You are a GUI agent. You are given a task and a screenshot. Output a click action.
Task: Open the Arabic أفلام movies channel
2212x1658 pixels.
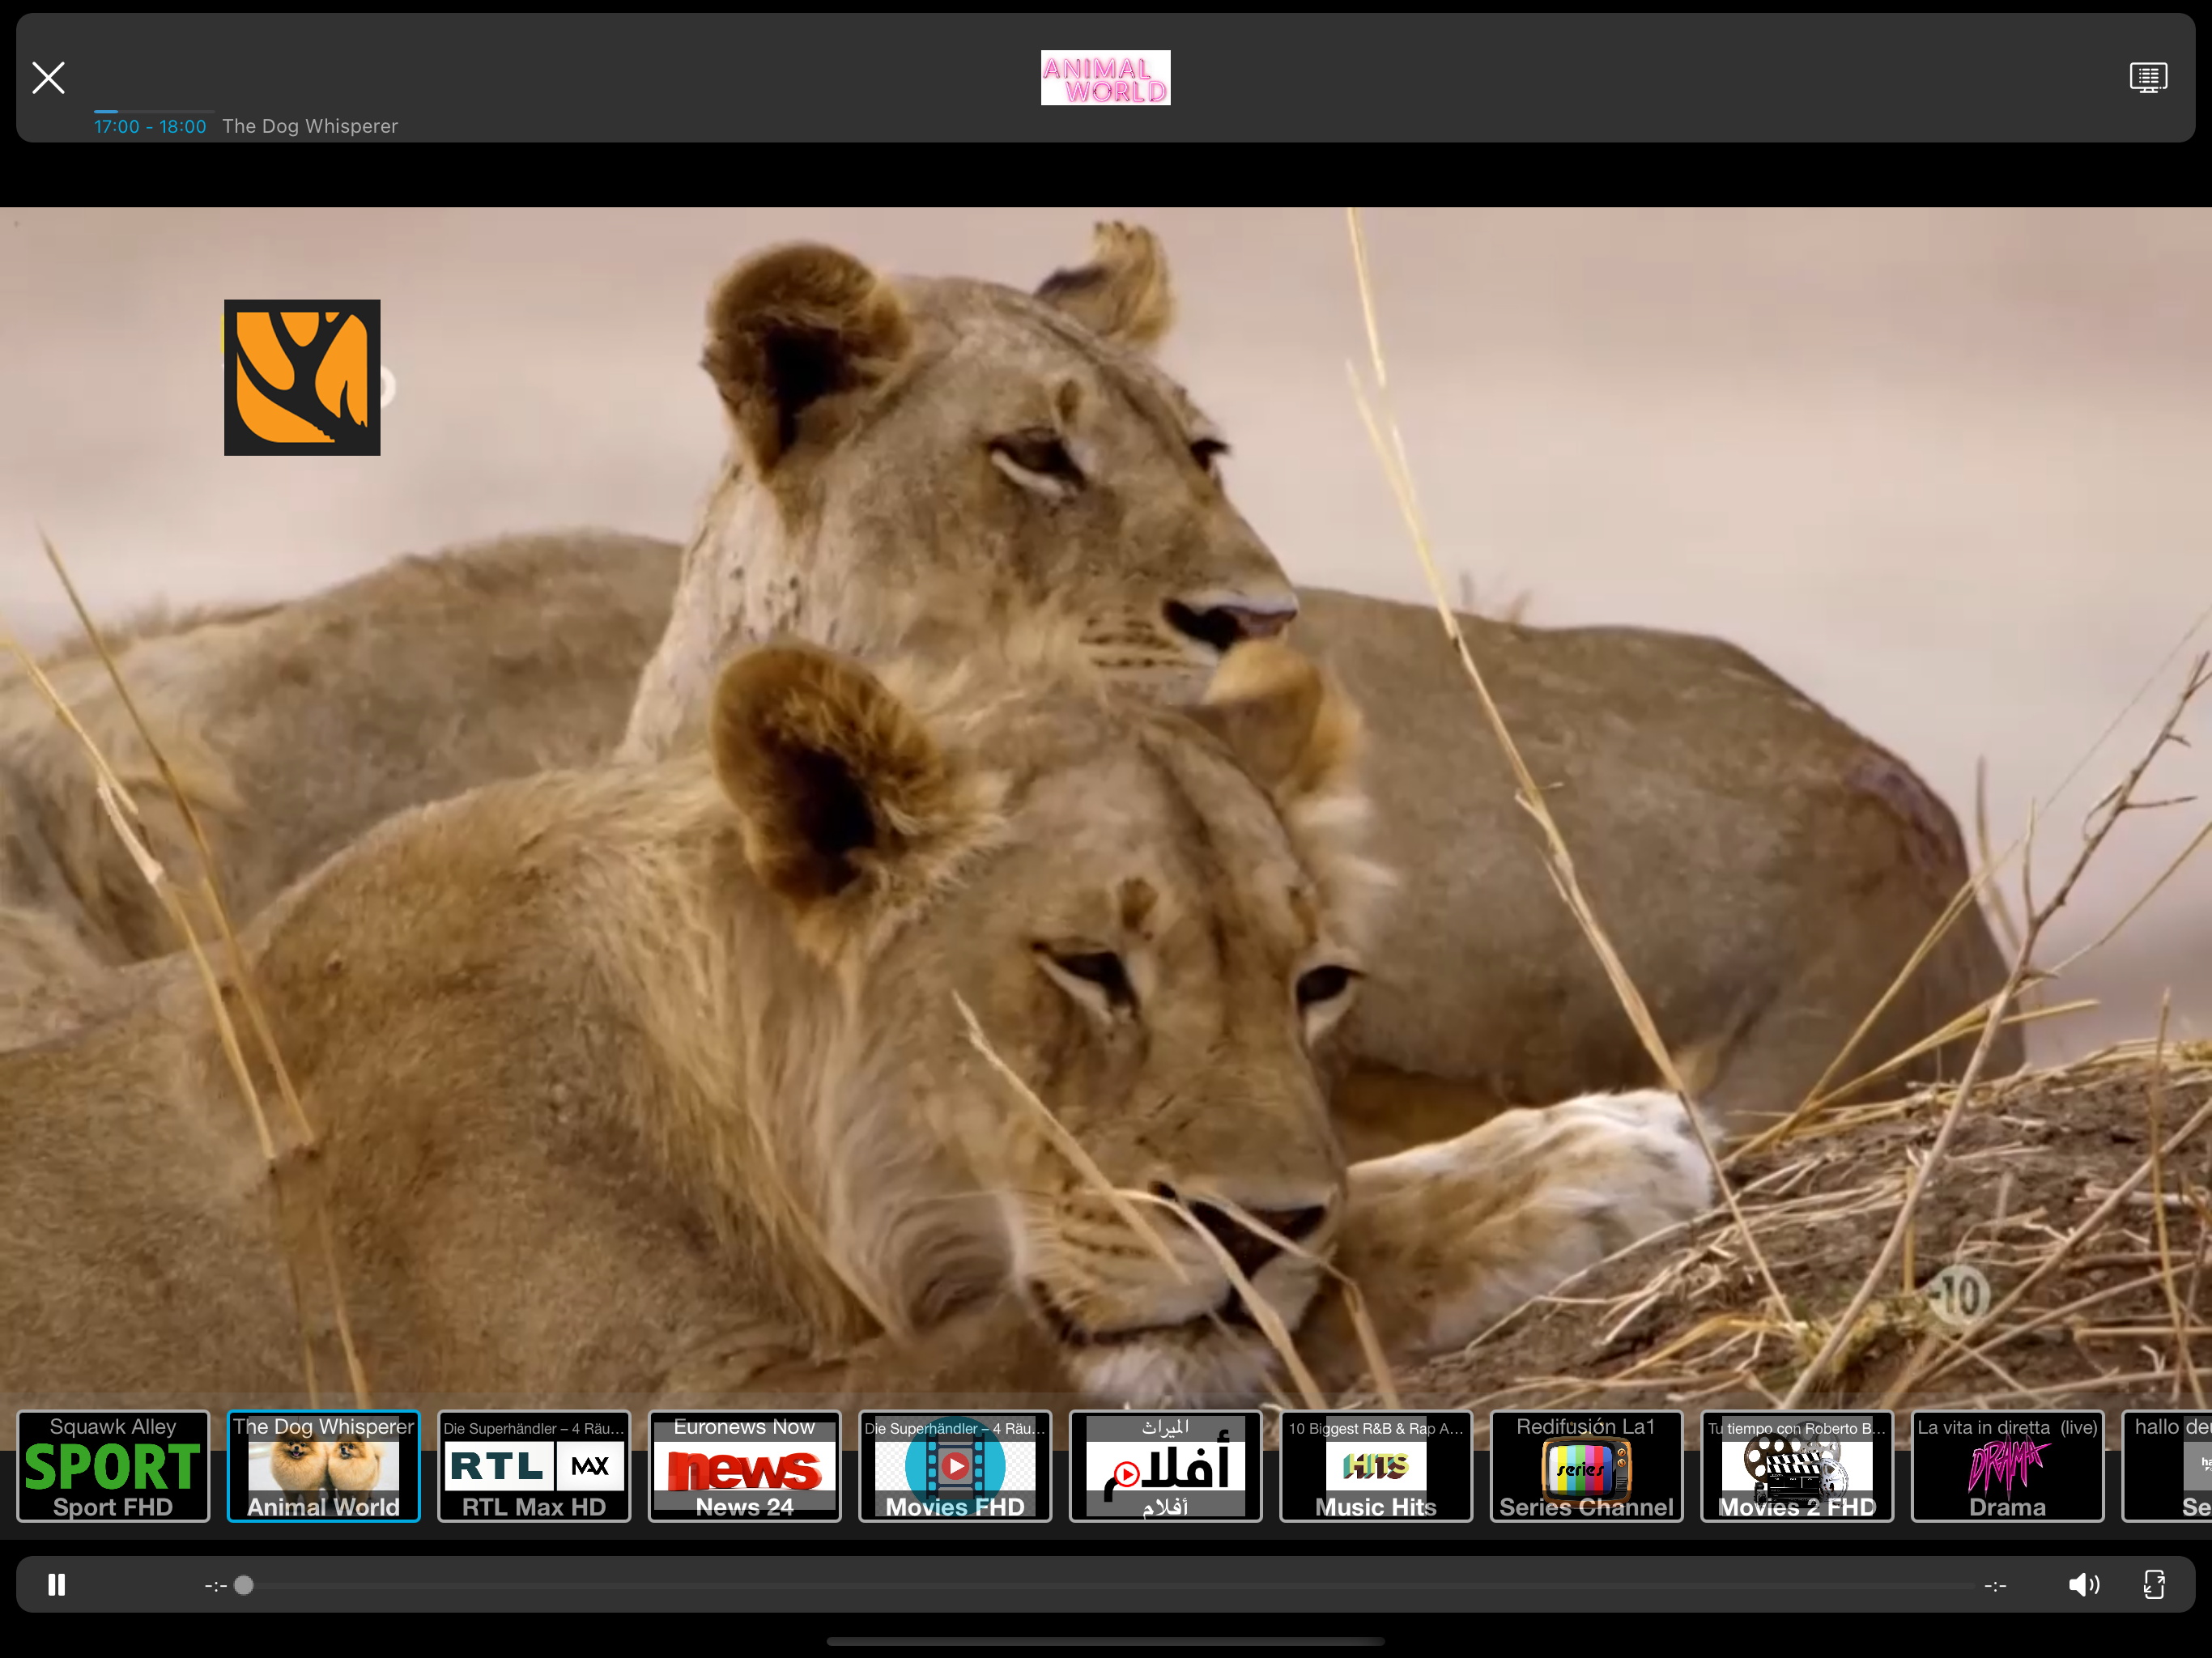coord(1165,1466)
